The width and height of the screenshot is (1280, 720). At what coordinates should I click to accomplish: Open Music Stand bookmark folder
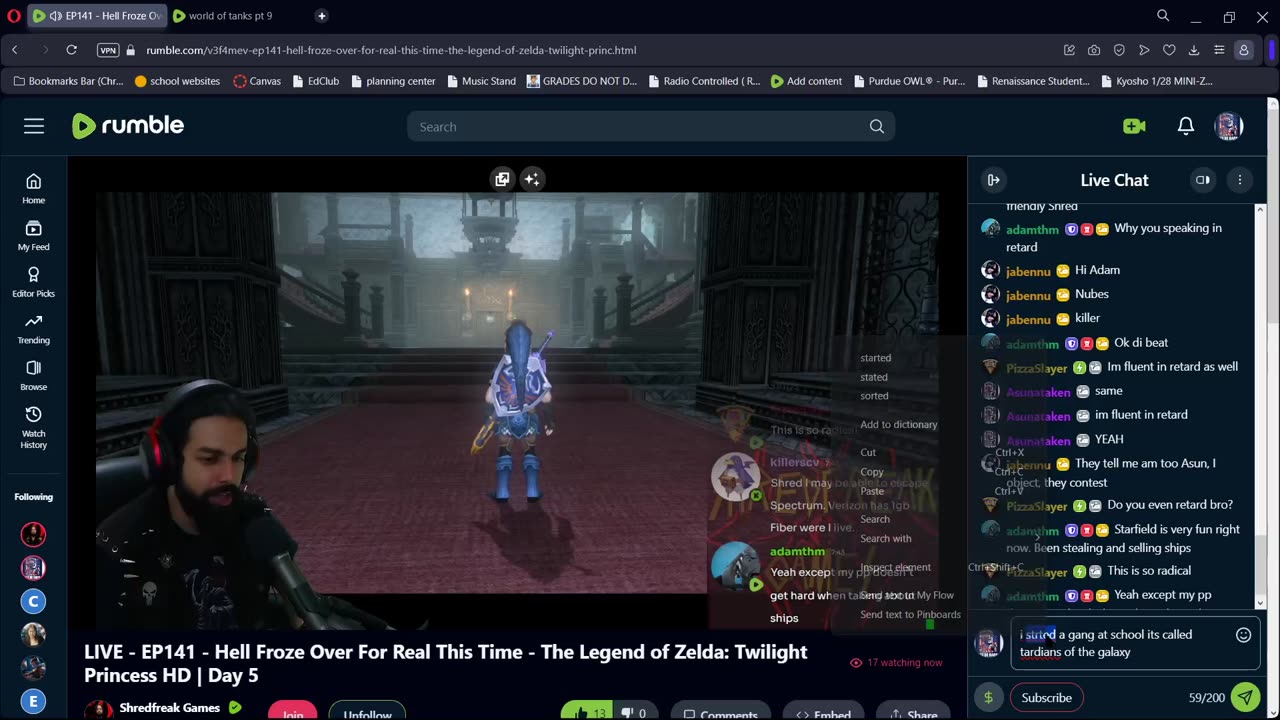(481, 81)
